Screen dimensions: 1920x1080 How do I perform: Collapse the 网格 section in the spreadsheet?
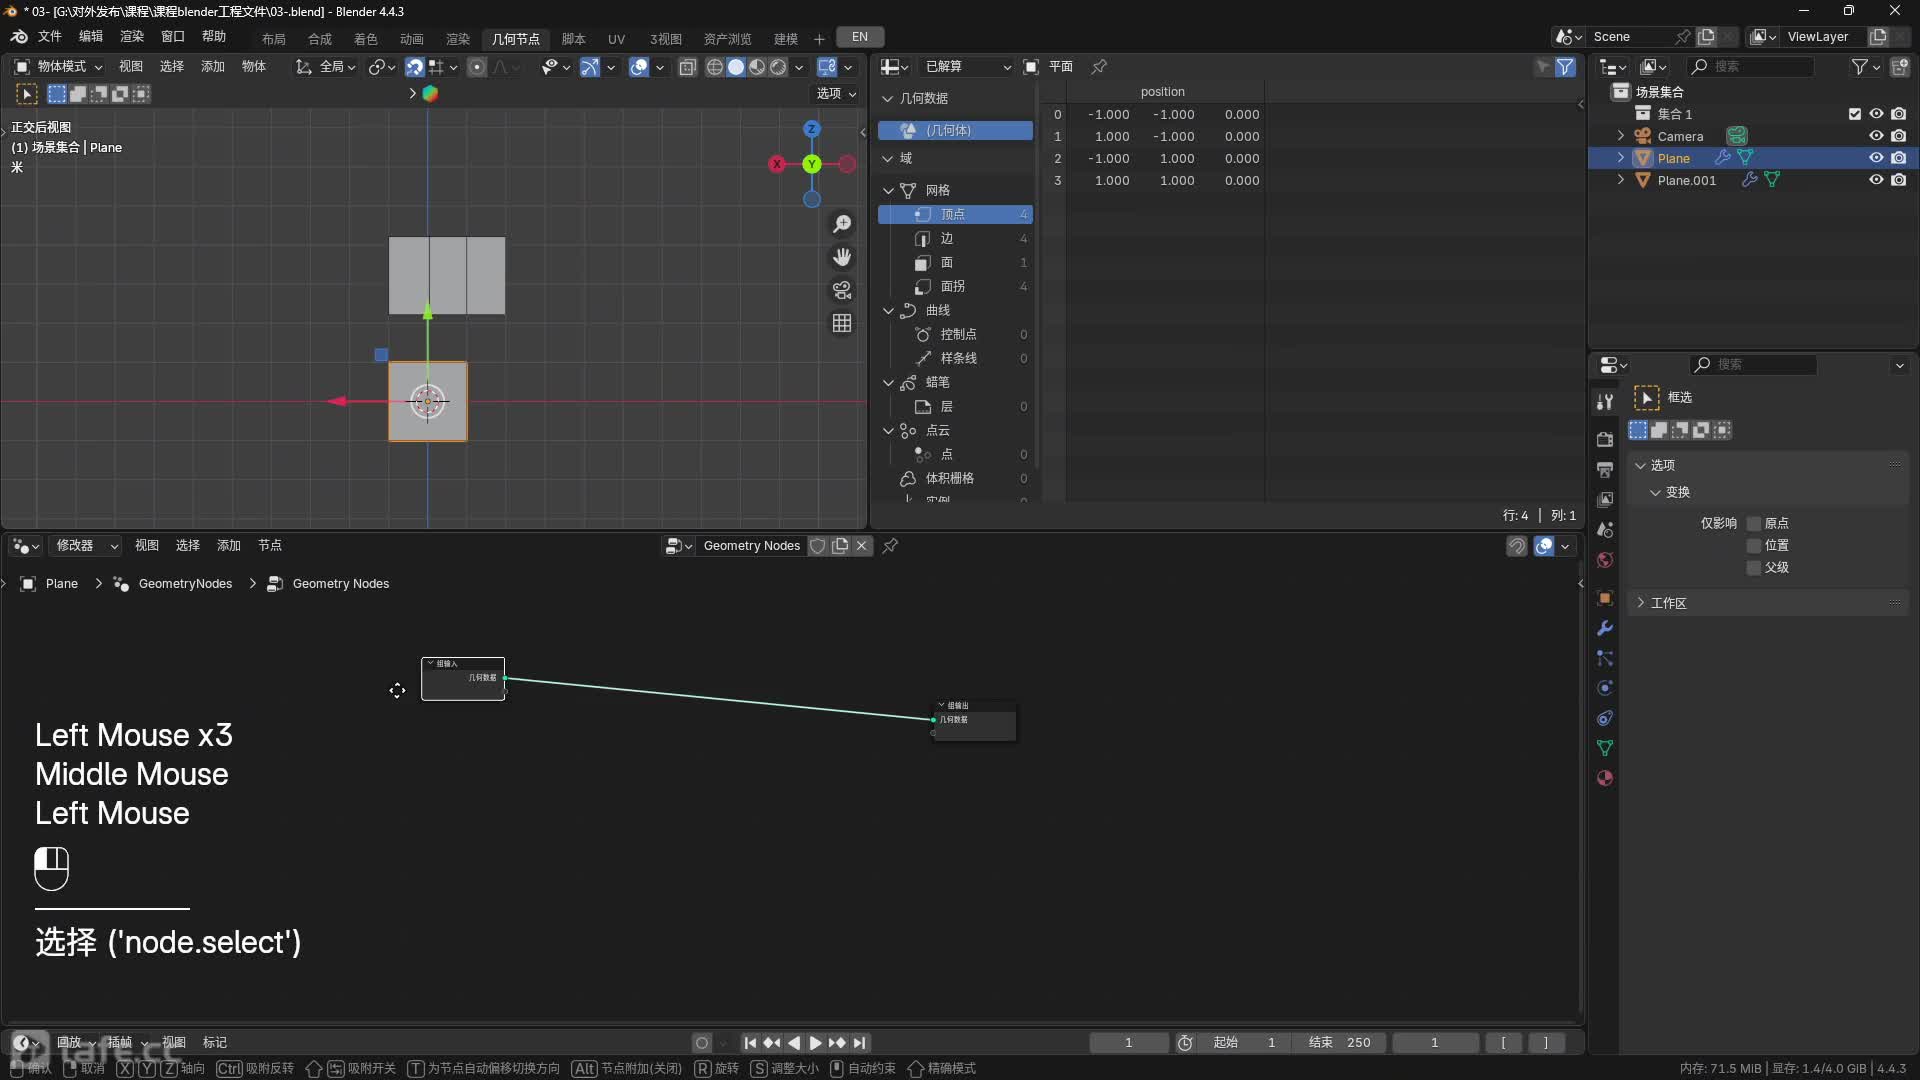tap(888, 190)
